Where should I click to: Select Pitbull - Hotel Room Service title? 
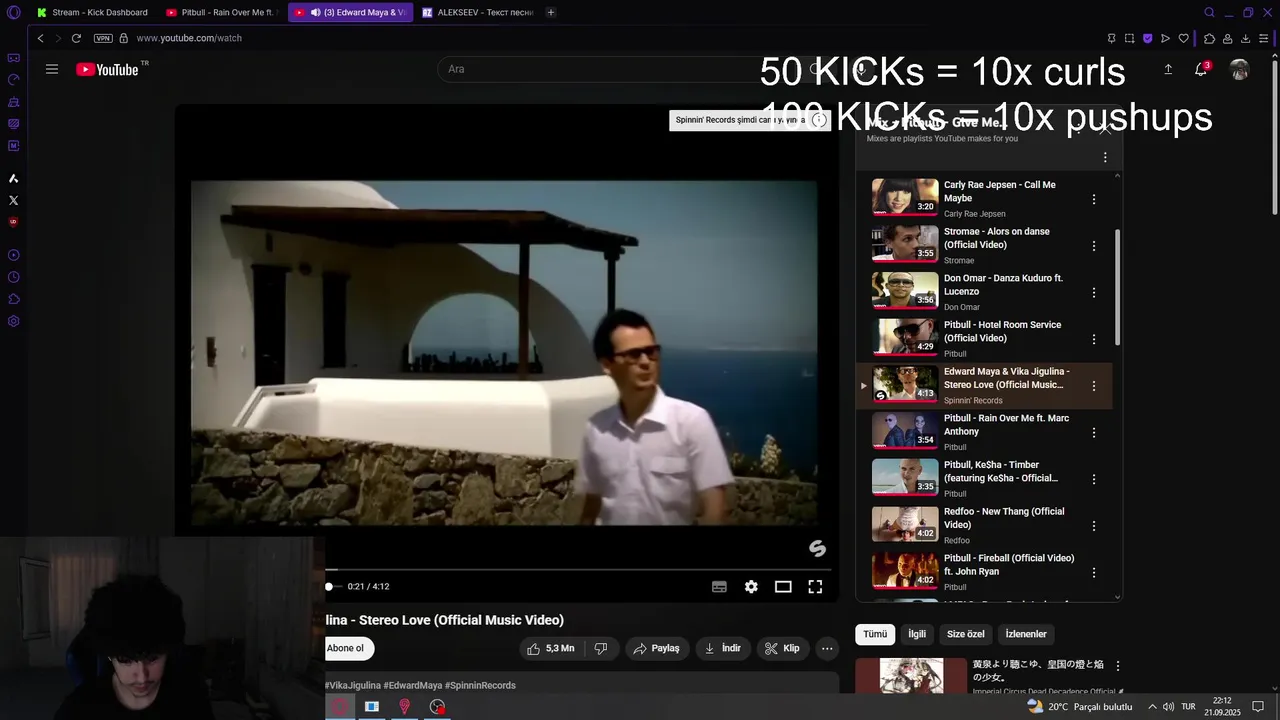tap(1002, 331)
